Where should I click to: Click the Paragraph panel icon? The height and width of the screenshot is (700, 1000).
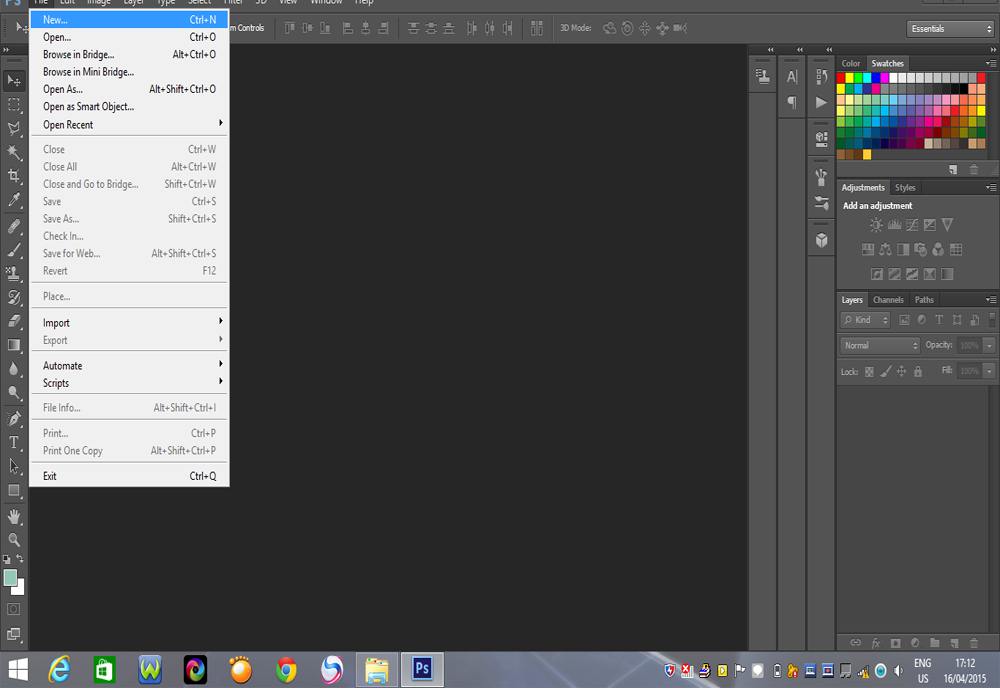tap(792, 102)
